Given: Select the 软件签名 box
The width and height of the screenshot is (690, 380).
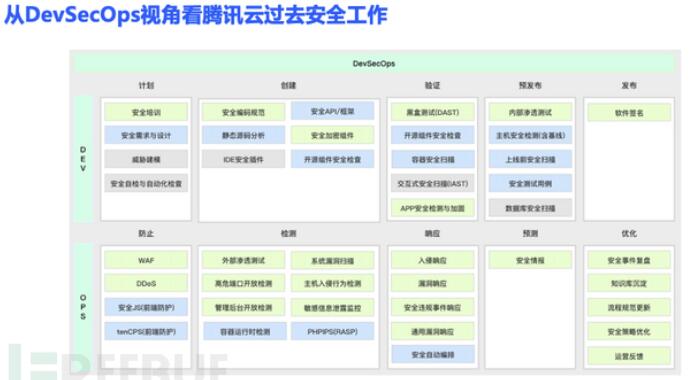Looking at the screenshot, I should 629,113.
